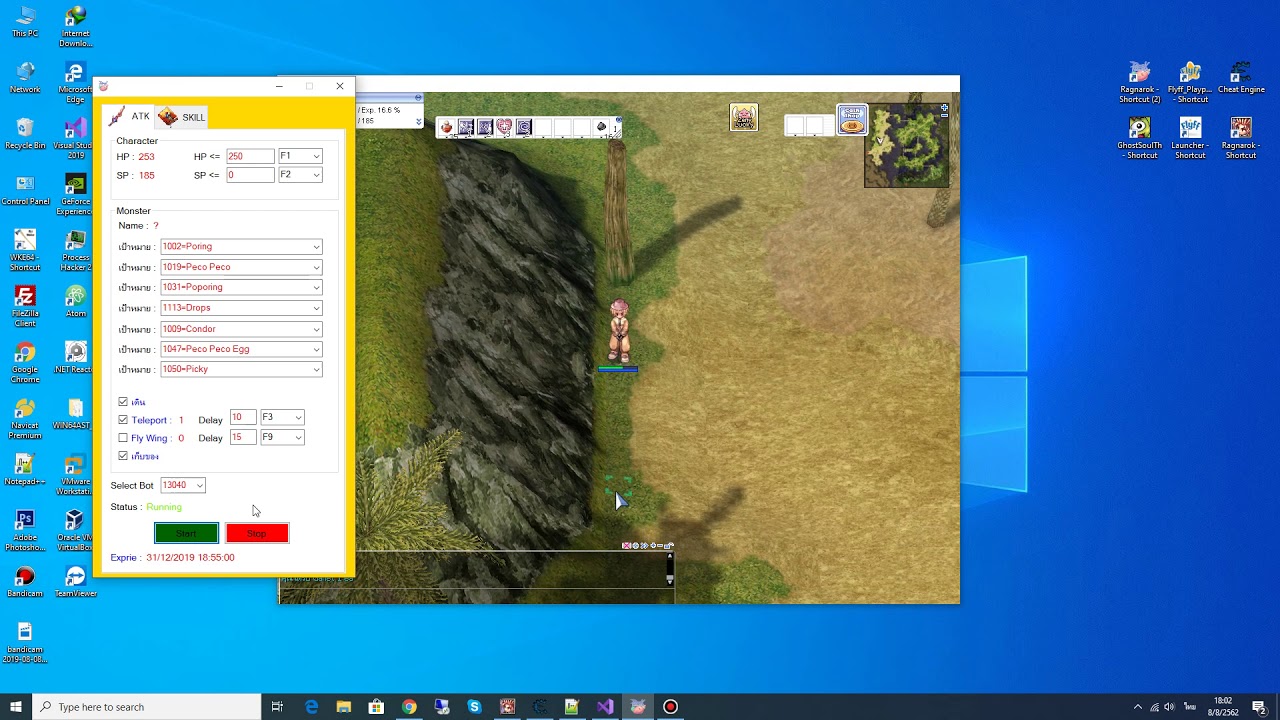Screen dimensions: 1280x720
Task: Select the GhostSoulTH Shortcut desktop icon
Action: pos(1140,139)
